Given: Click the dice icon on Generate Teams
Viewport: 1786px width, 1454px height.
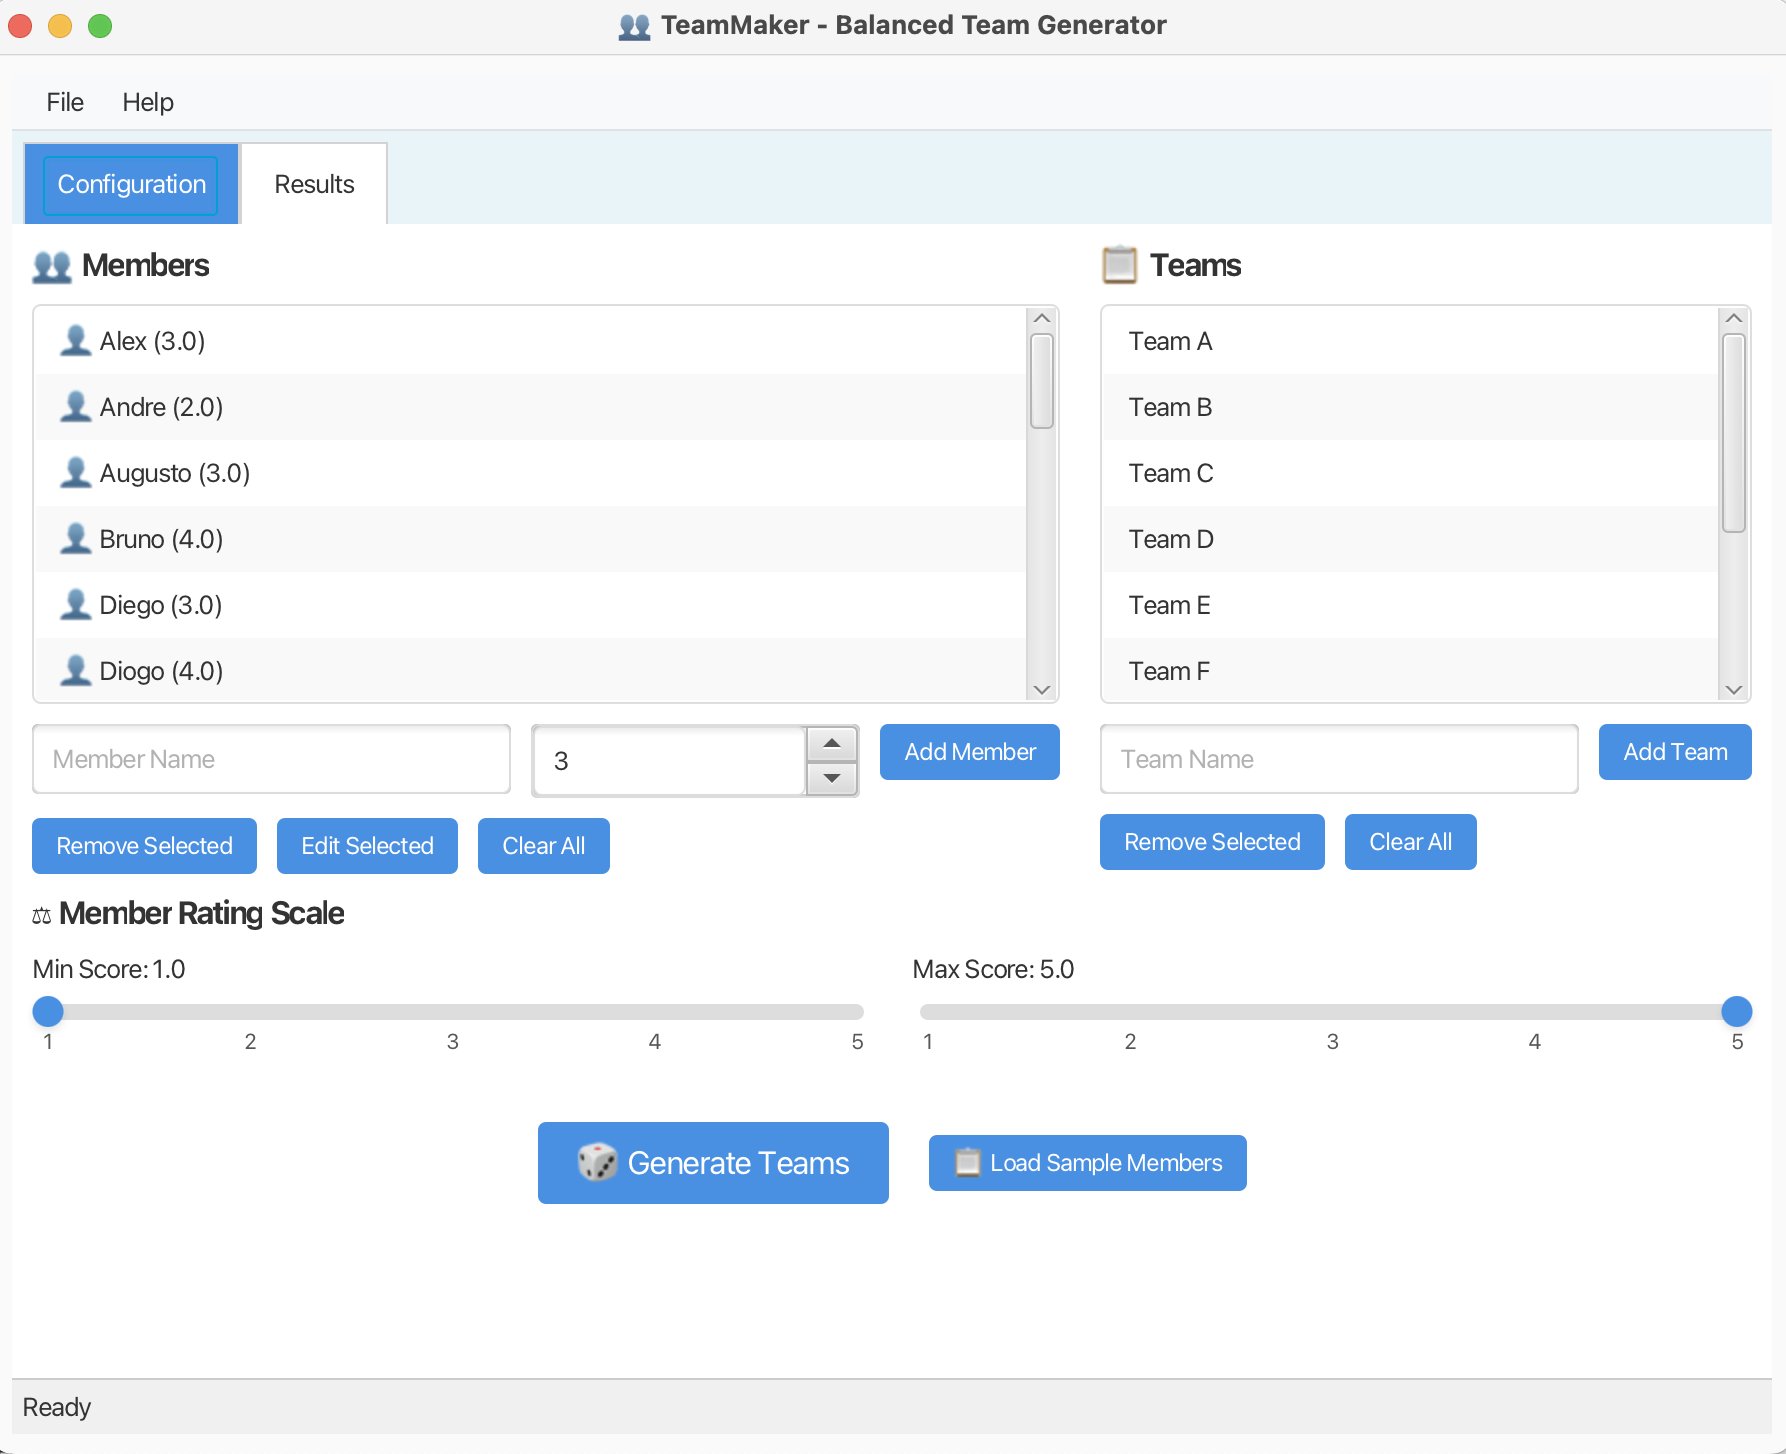Looking at the screenshot, I should [598, 1162].
